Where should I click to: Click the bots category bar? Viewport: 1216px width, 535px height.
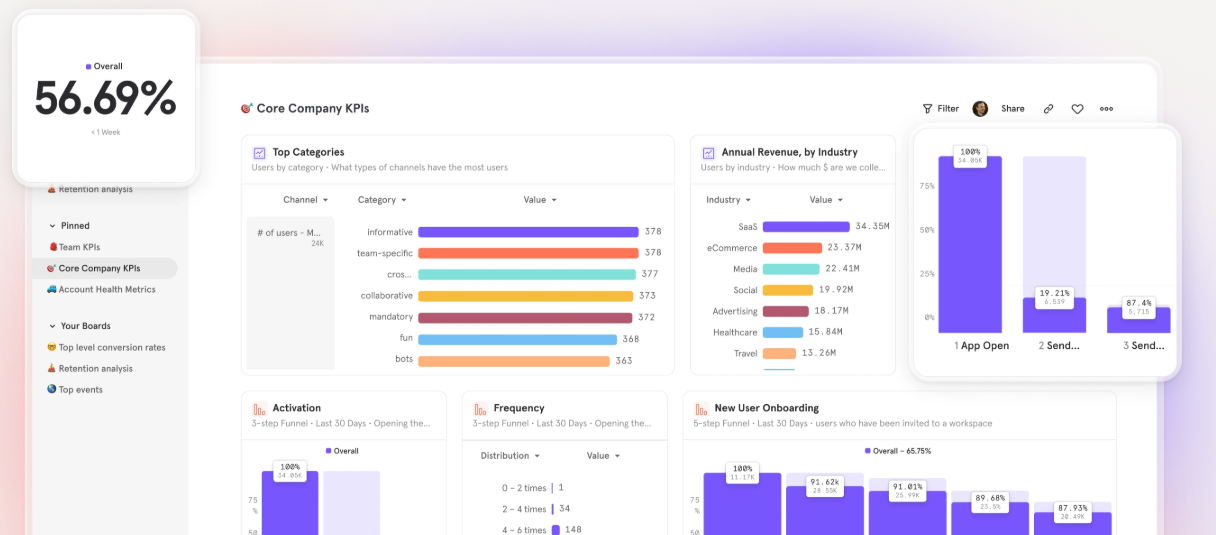click(514, 360)
